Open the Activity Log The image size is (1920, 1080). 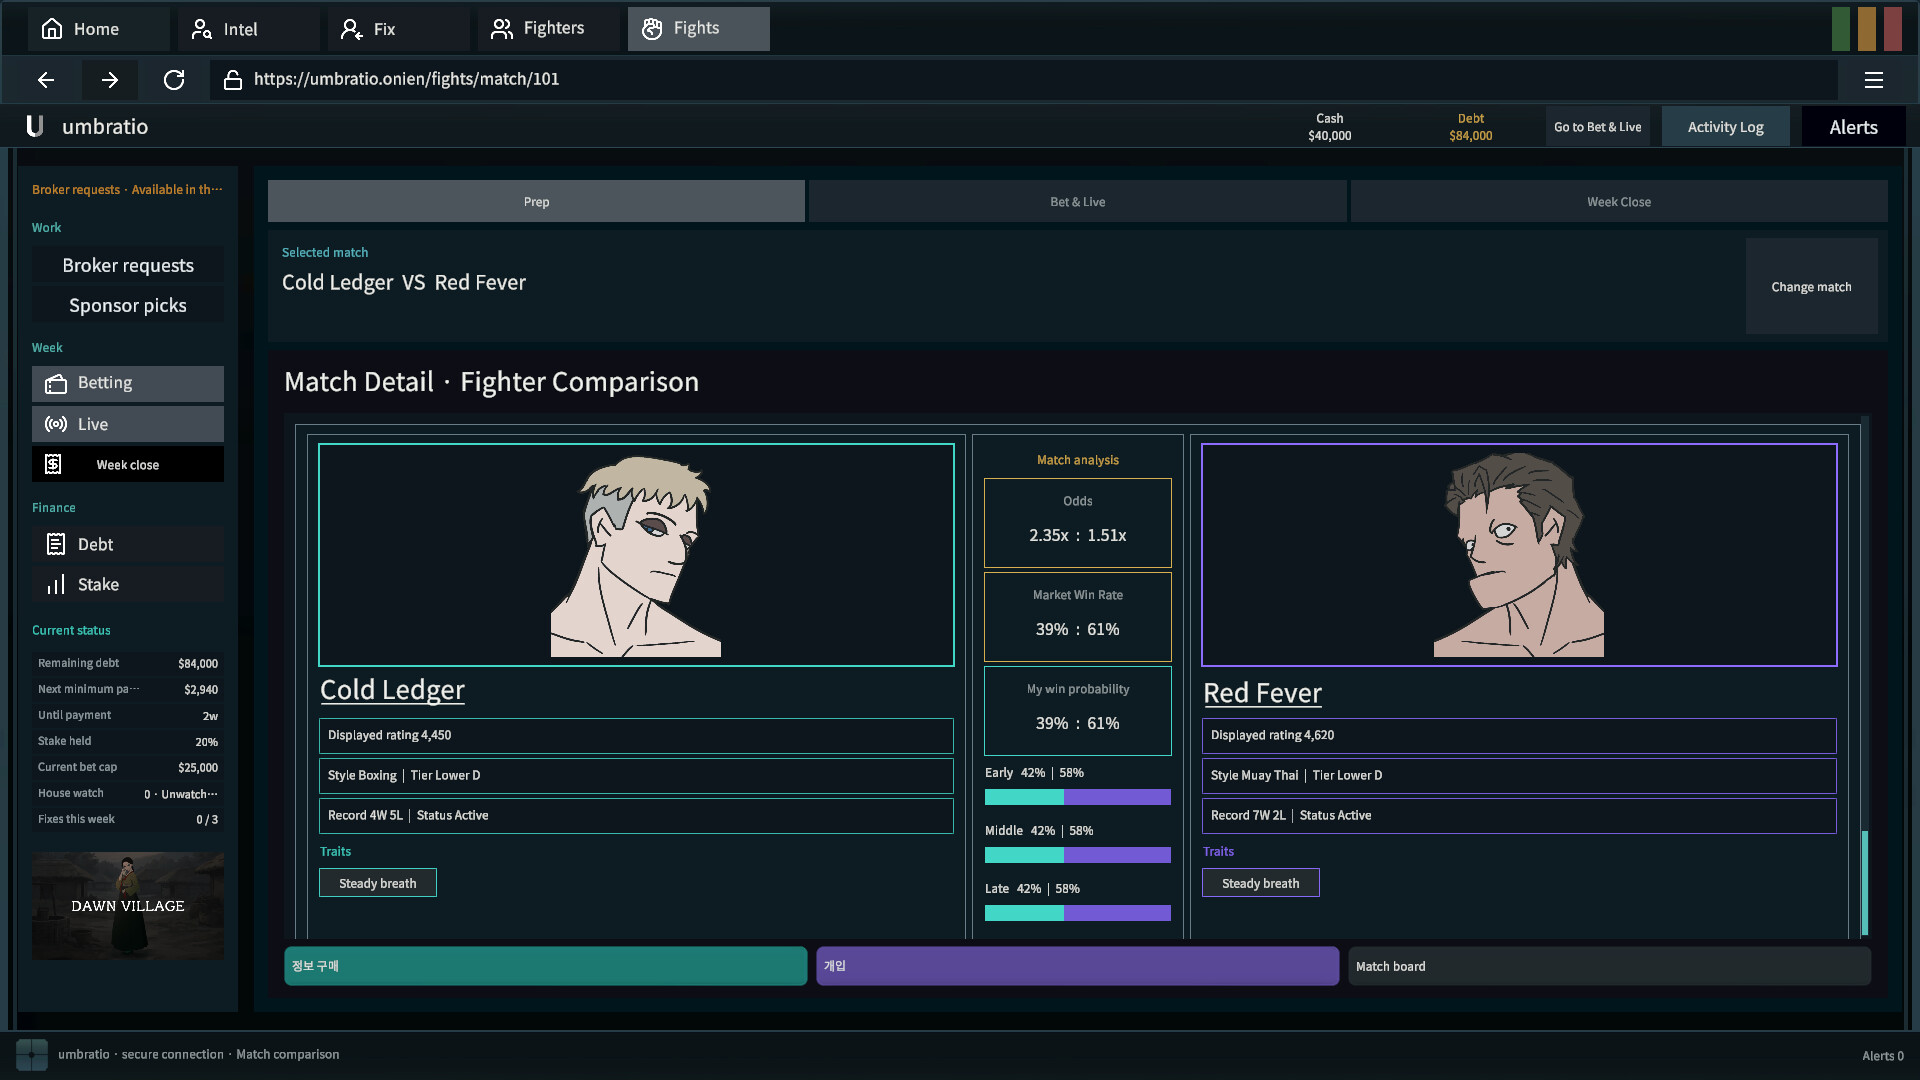[x=1725, y=127]
